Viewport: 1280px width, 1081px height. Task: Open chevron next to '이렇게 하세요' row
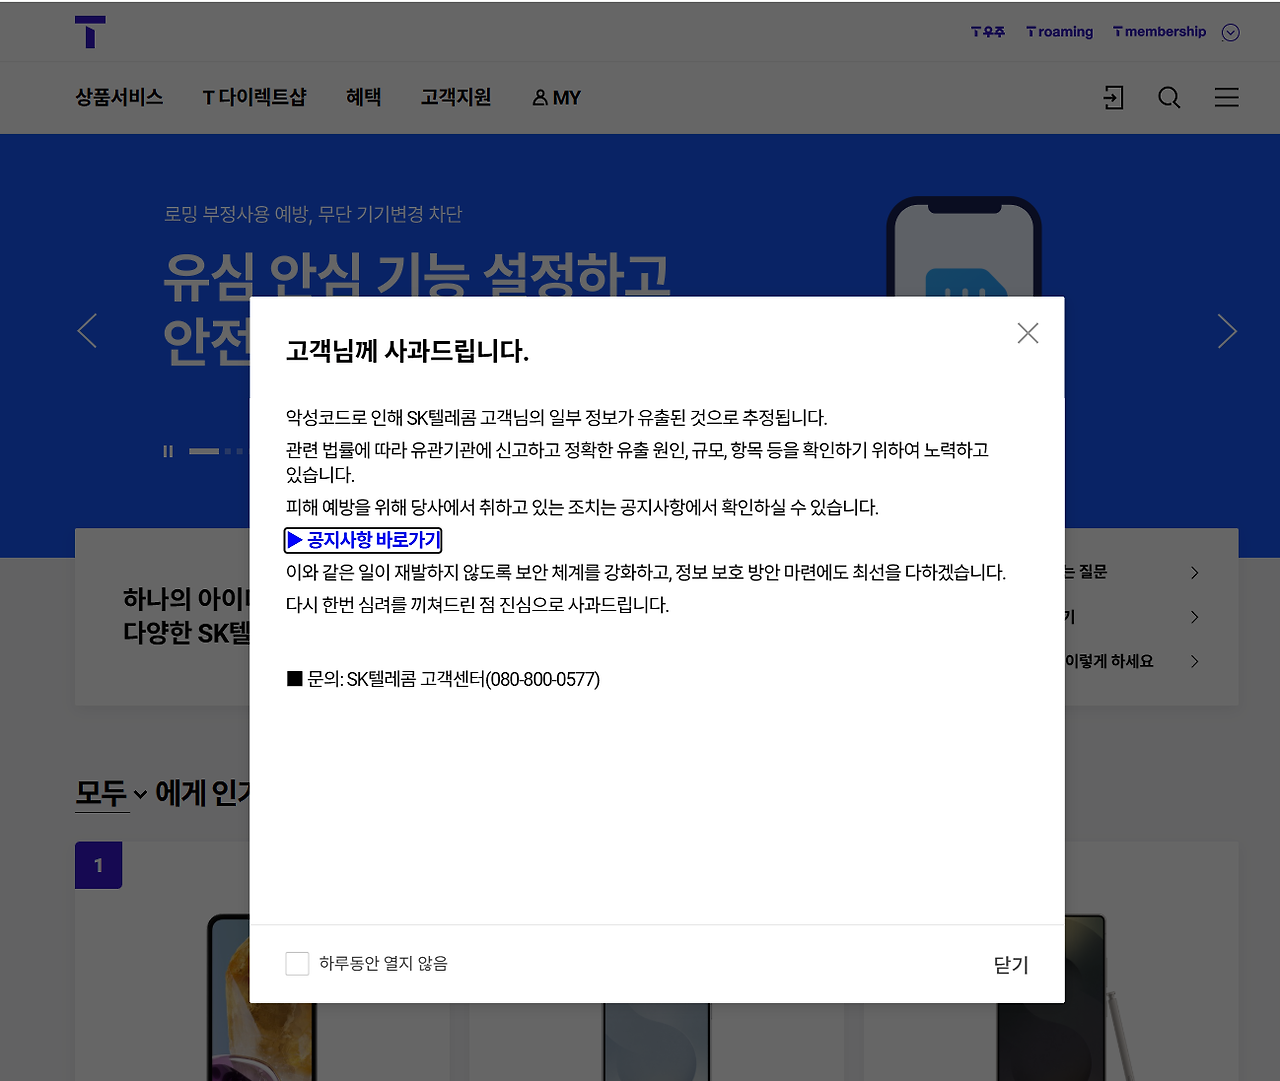pyautogui.click(x=1194, y=661)
